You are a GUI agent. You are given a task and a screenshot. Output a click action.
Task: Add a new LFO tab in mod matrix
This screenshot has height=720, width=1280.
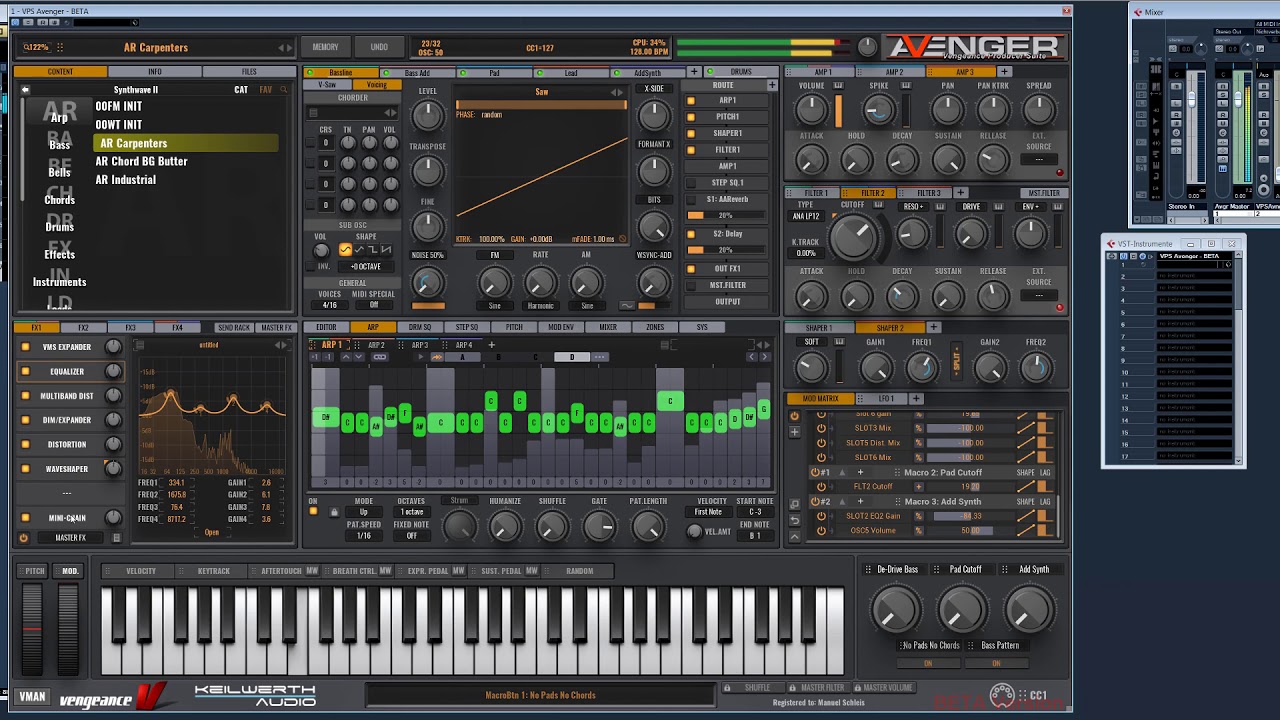pyautogui.click(x=915, y=399)
